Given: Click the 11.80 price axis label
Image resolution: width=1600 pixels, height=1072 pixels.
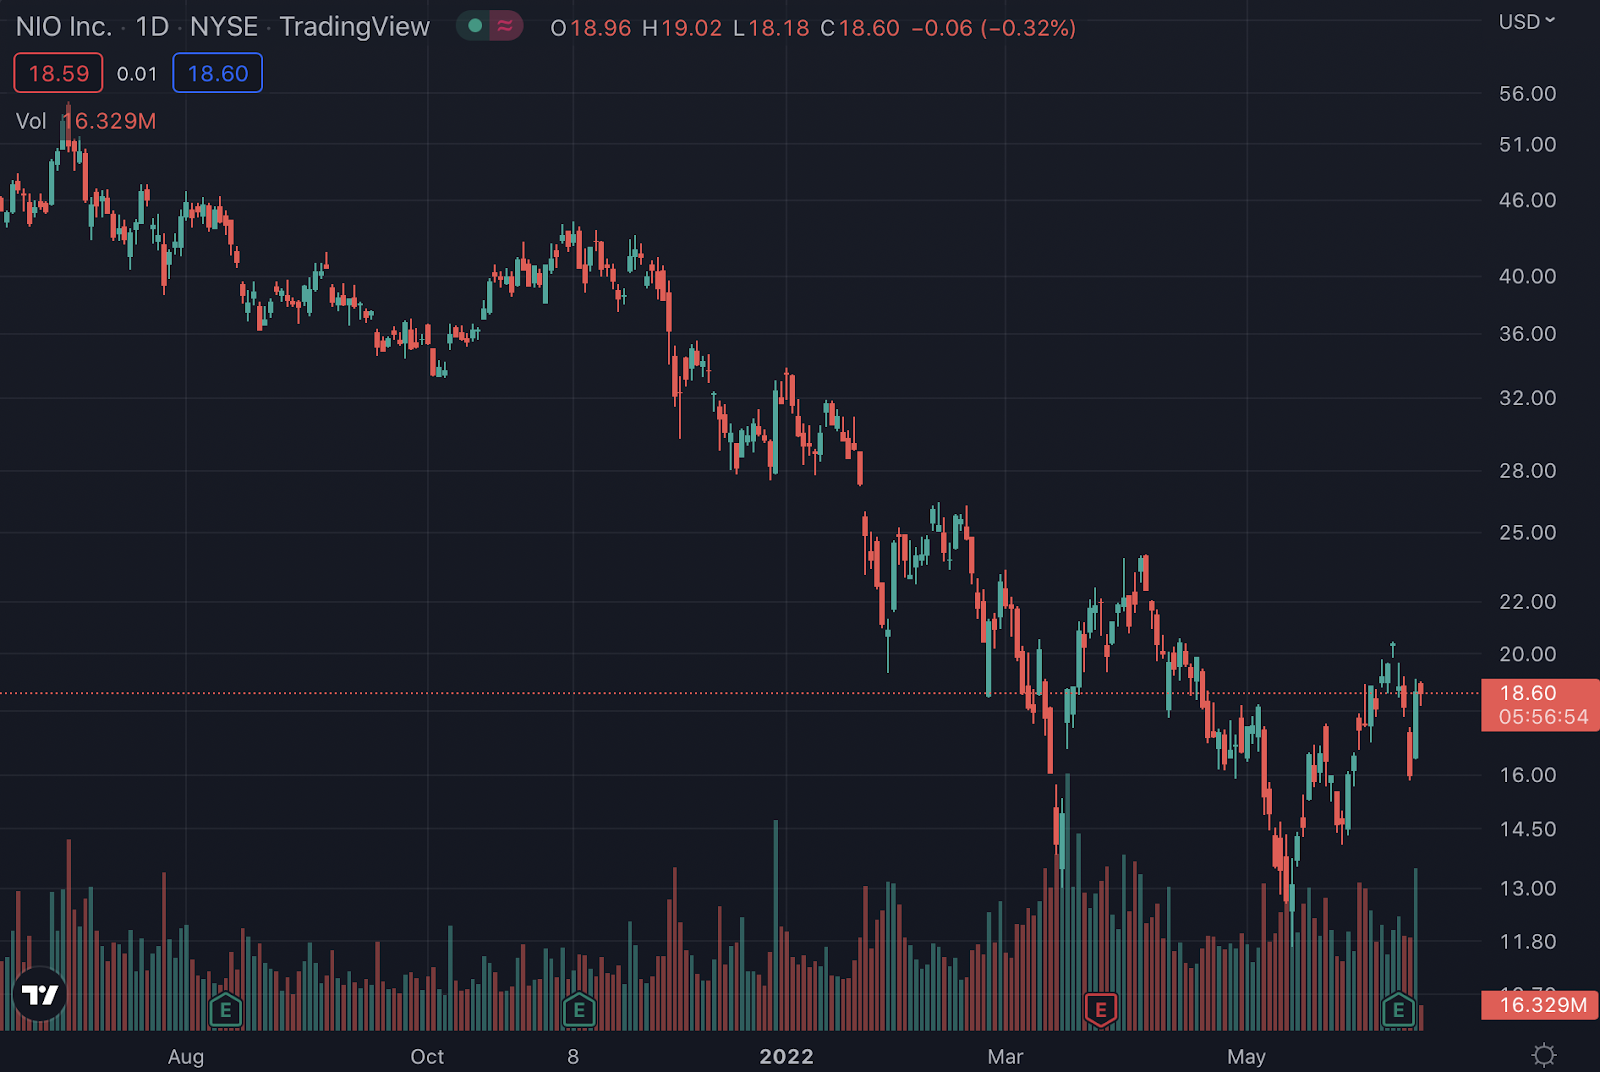Looking at the screenshot, I should [1527, 942].
